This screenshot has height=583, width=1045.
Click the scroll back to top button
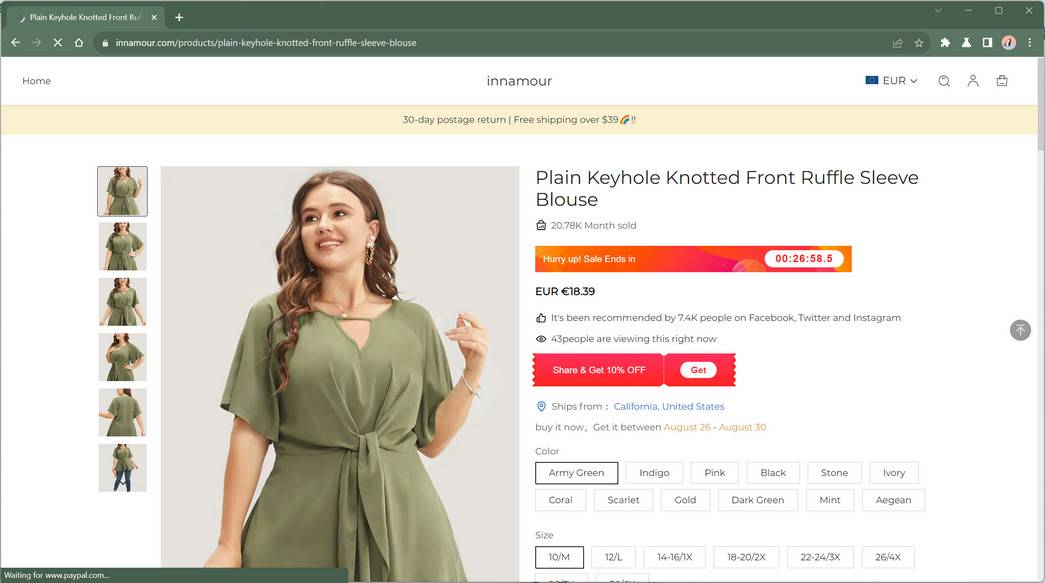tap(1020, 329)
